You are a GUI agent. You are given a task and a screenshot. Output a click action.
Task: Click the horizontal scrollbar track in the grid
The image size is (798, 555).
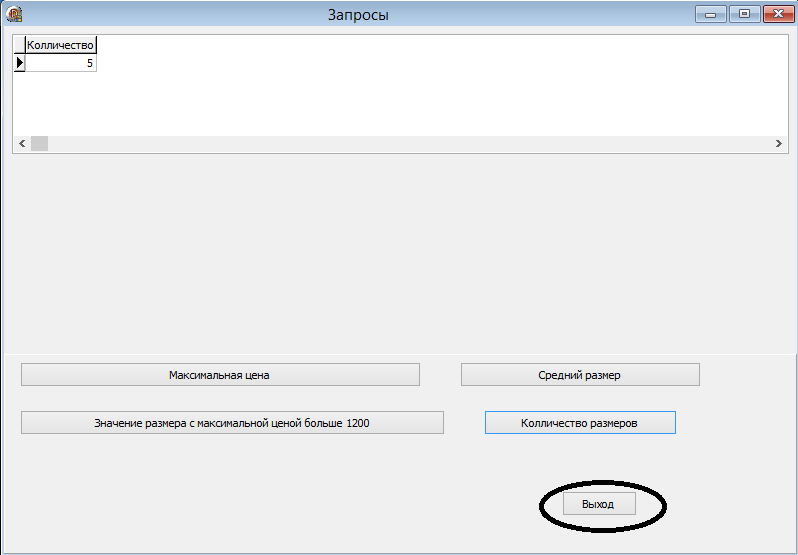coord(409,143)
